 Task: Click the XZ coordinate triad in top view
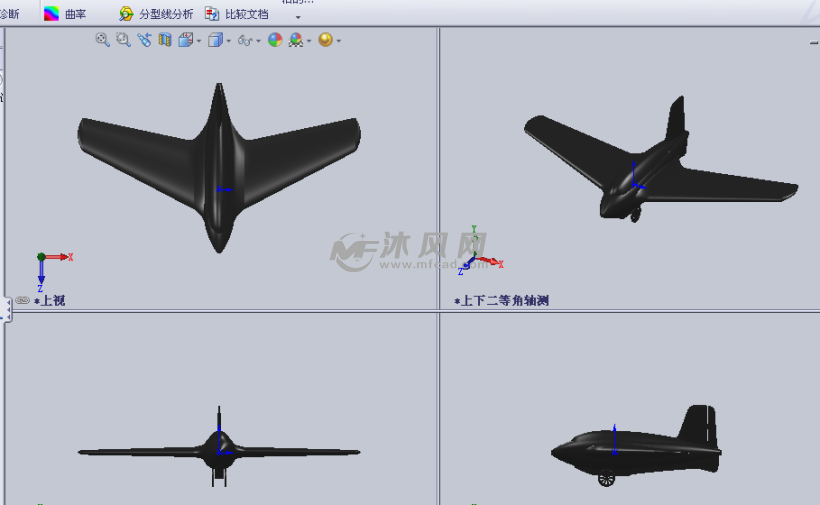53,271
